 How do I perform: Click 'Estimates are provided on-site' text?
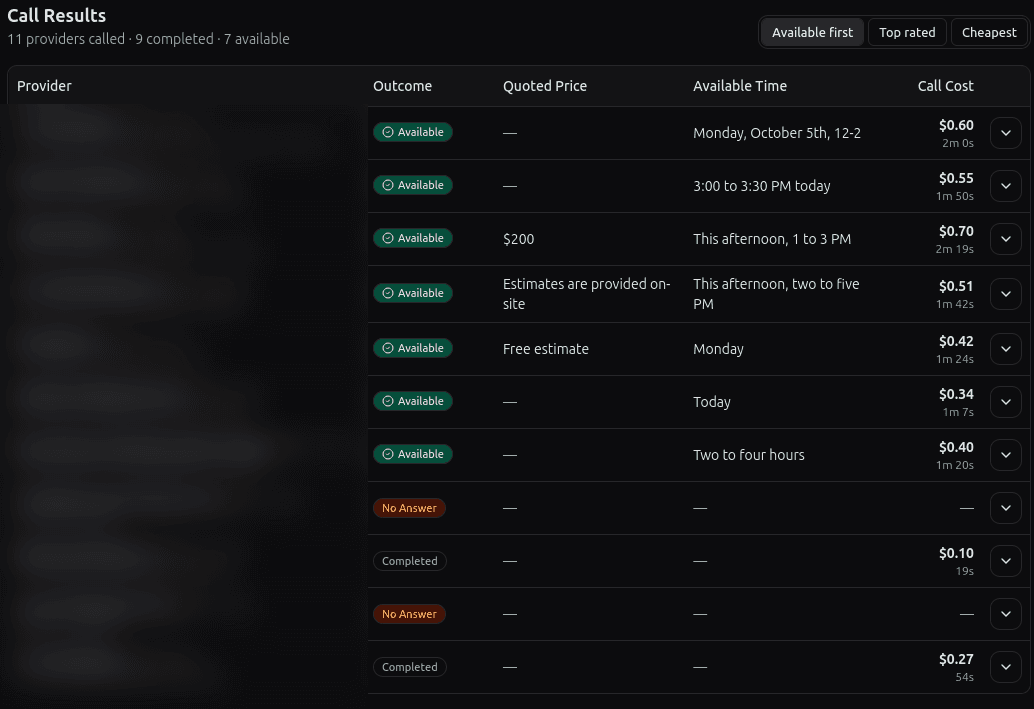pyautogui.click(x=586, y=293)
